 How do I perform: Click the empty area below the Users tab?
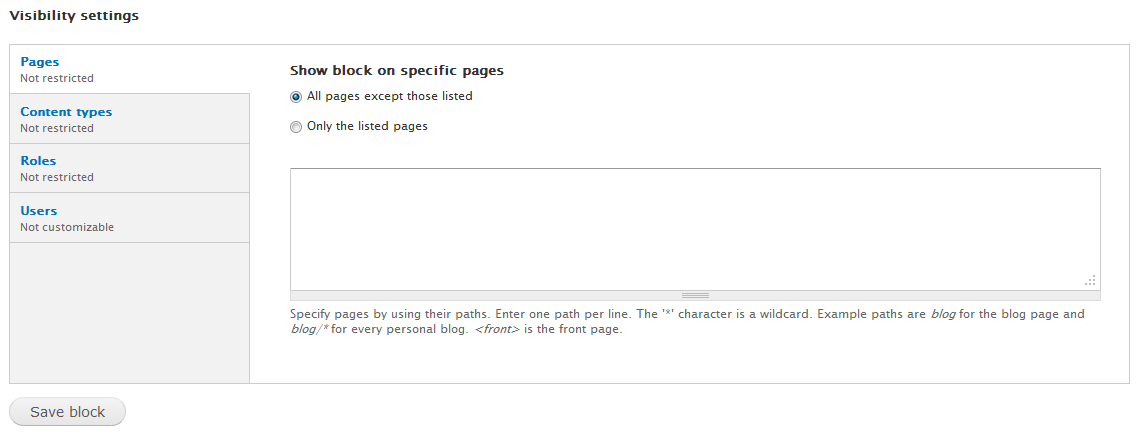point(129,312)
